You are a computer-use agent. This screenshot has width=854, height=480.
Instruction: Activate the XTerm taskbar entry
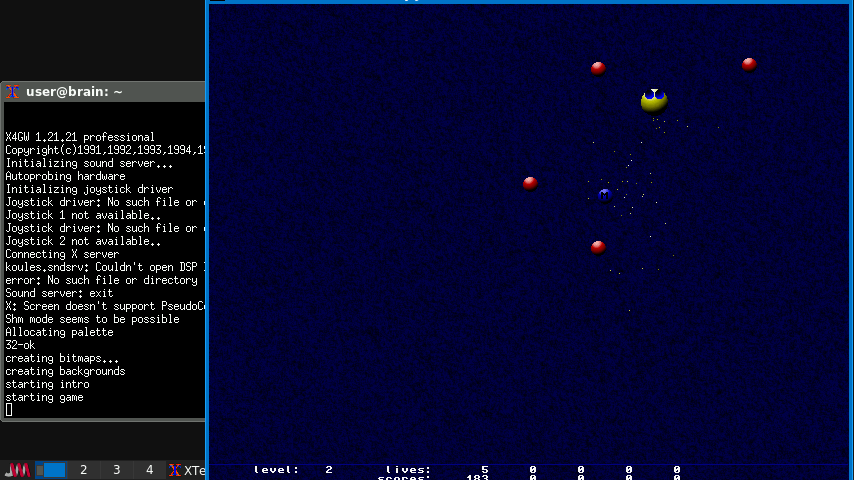[x=187, y=470]
